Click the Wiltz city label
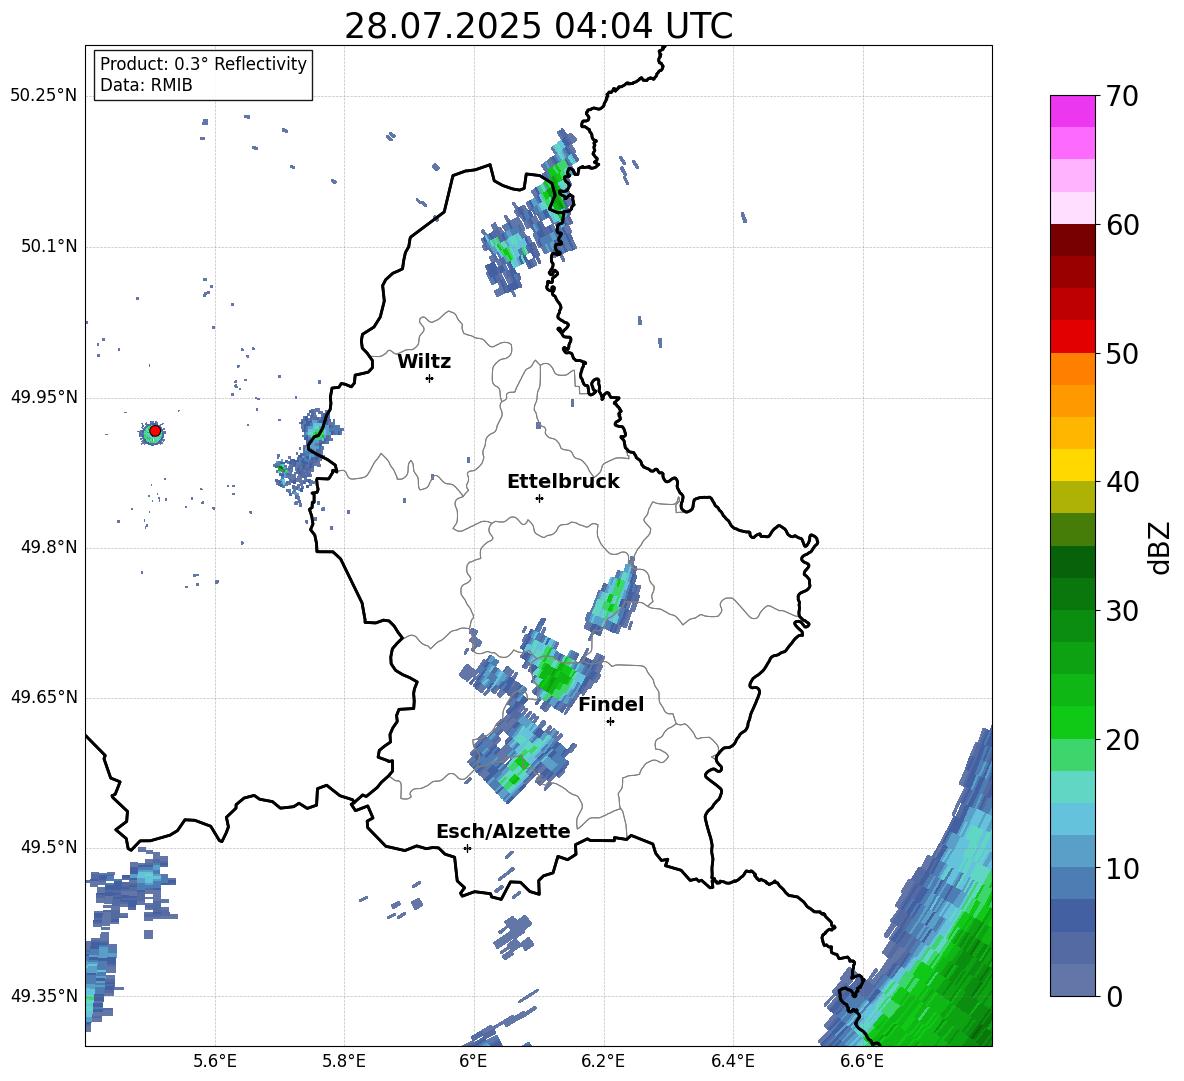 tap(424, 362)
